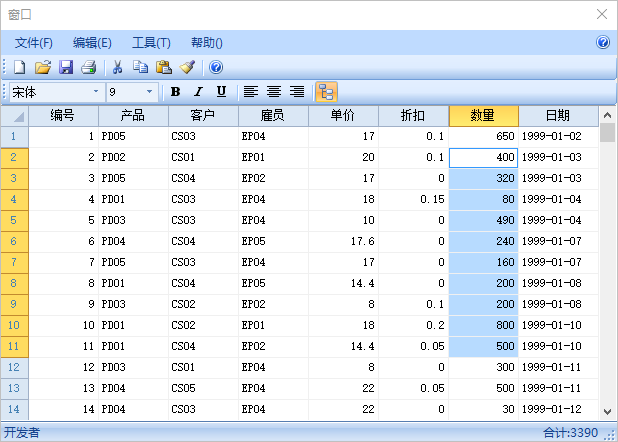Select the 编号 column header

[63, 116]
